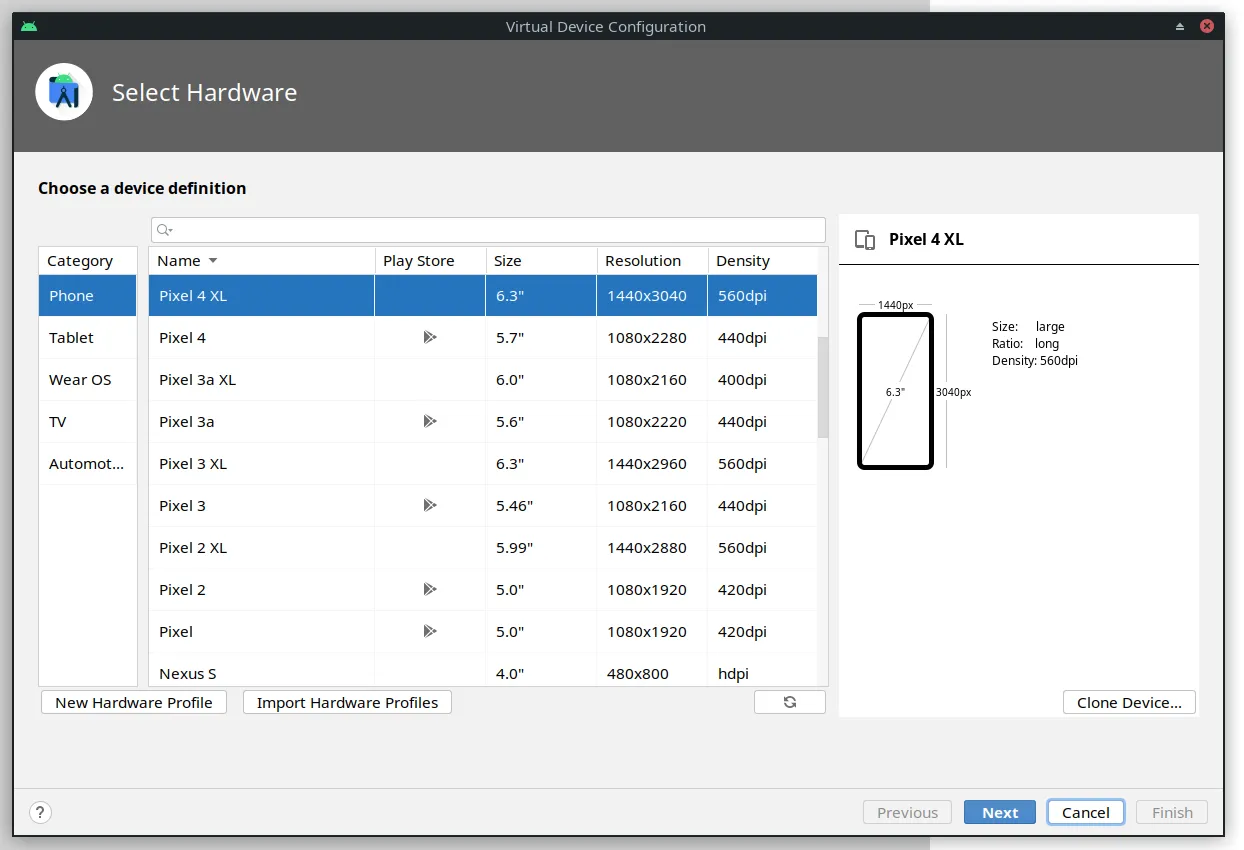This screenshot has width=1244, height=850.
Task: Sort by the Density column header
Action: click(x=762, y=261)
